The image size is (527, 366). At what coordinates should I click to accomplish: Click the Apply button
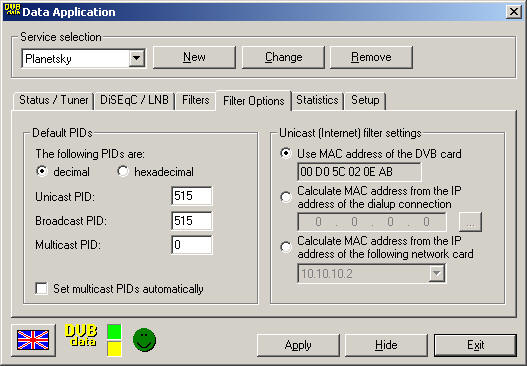[x=298, y=345]
